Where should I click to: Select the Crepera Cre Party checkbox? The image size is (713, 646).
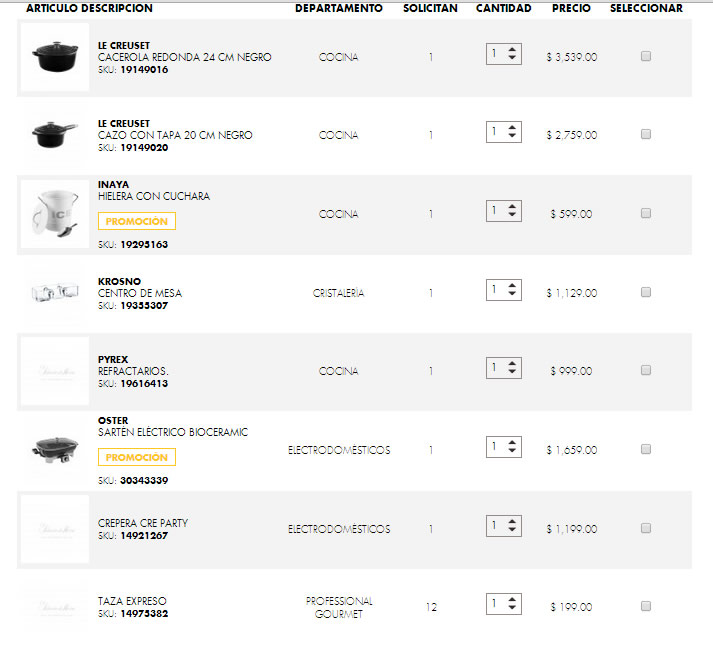(646, 528)
